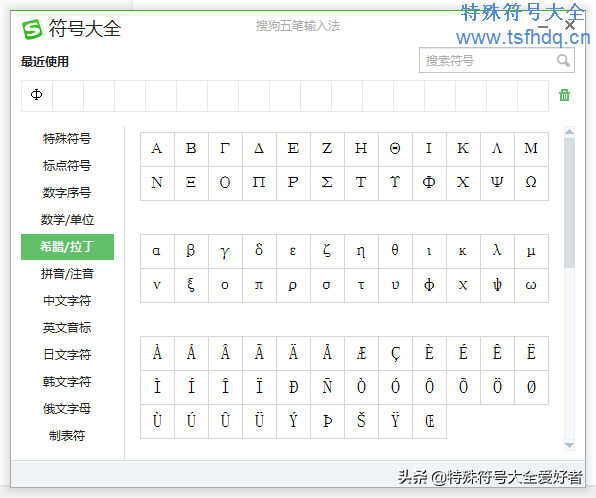The height and width of the screenshot is (498, 596).
Task: Click the magnifier search icon
Action: click(x=563, y=60)
